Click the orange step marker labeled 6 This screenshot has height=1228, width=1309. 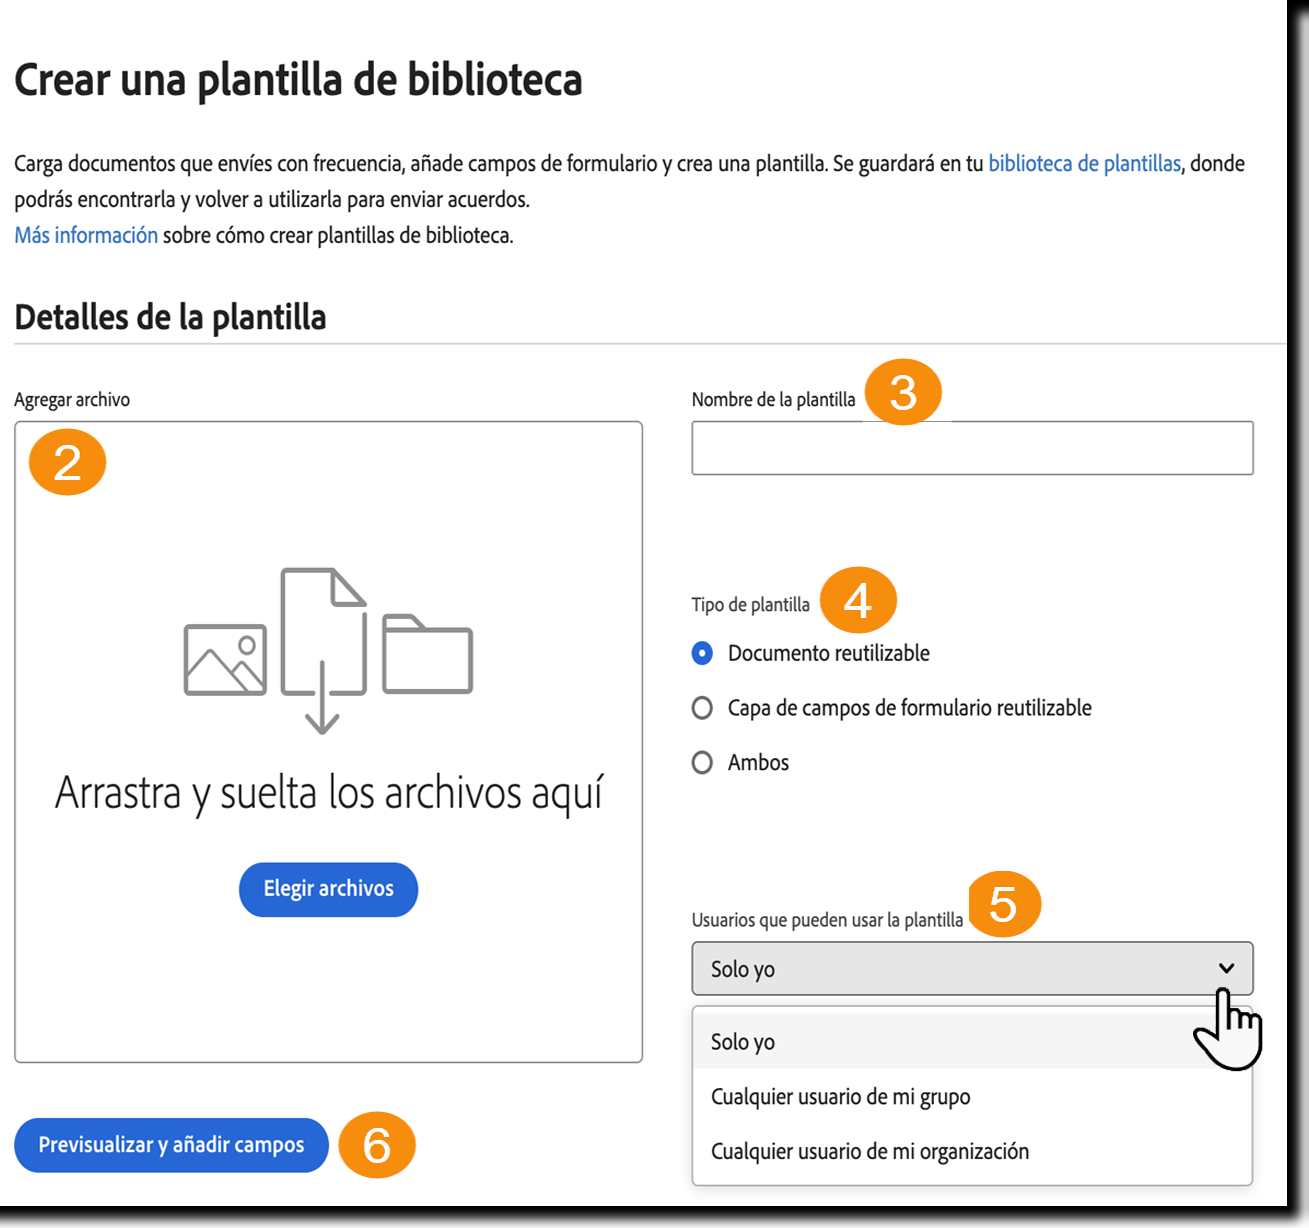(x=379, y=1145)
